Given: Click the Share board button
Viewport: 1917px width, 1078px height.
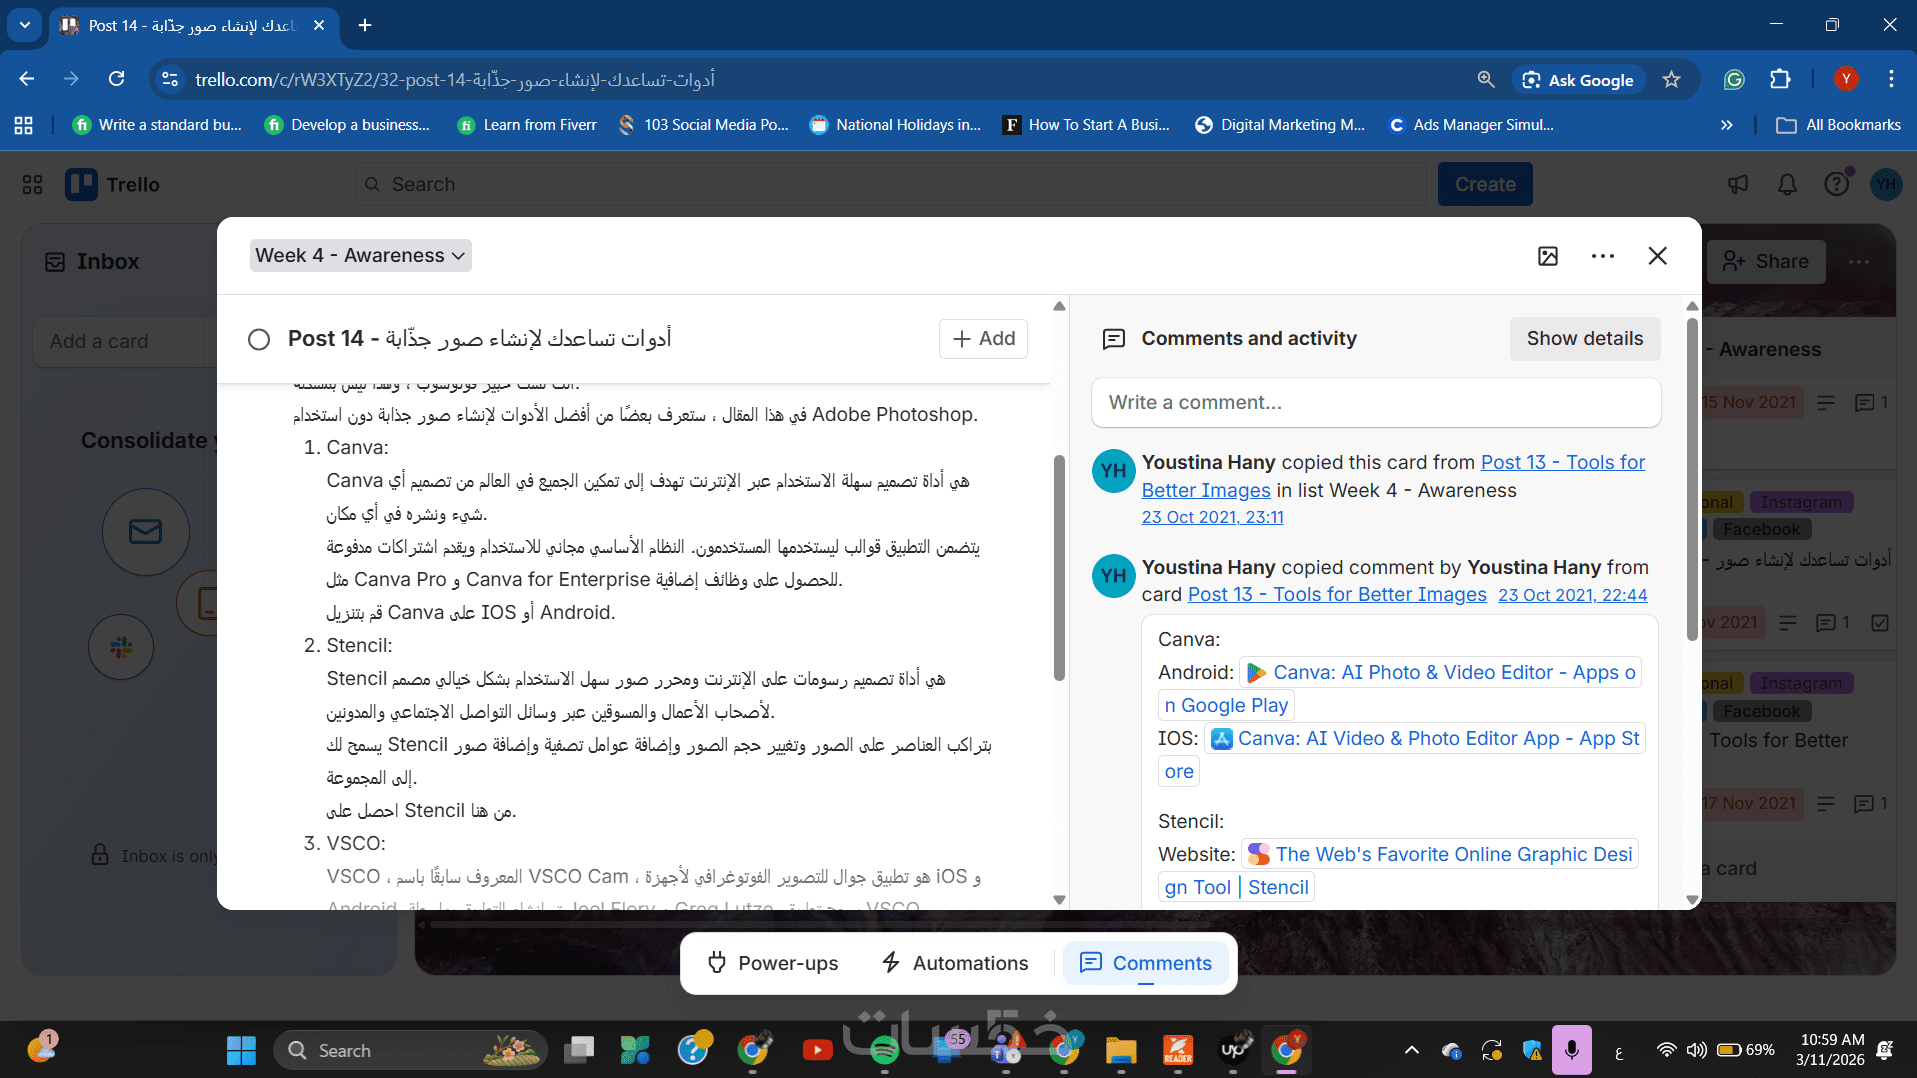Looking at the screenshot, I should [1766, 262].
